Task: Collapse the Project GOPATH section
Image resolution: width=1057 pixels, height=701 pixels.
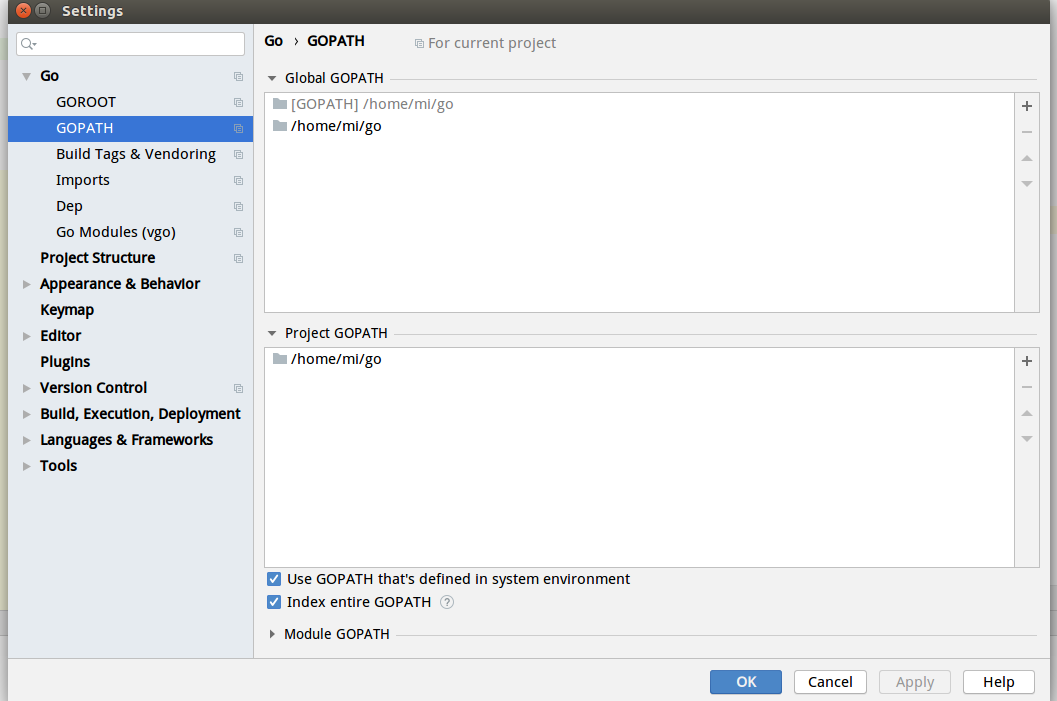Action: tap(272, 333)
